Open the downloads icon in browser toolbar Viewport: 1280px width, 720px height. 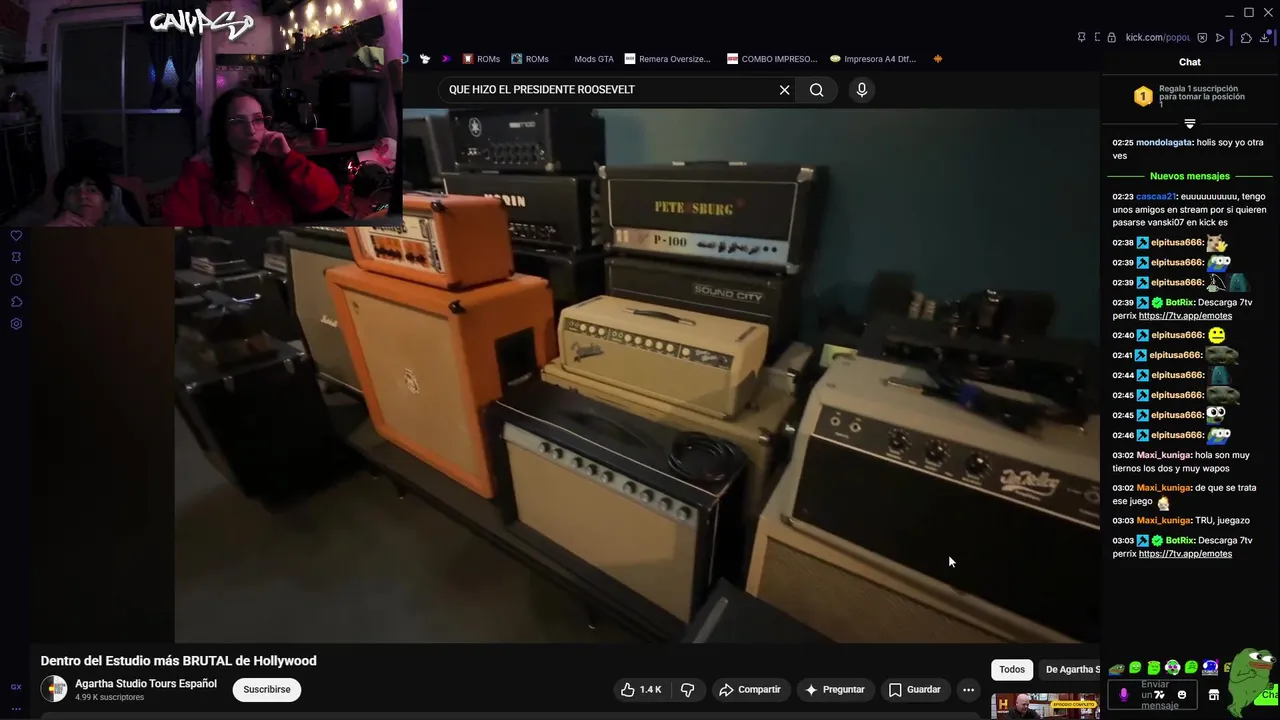(x=1265, y=38)
